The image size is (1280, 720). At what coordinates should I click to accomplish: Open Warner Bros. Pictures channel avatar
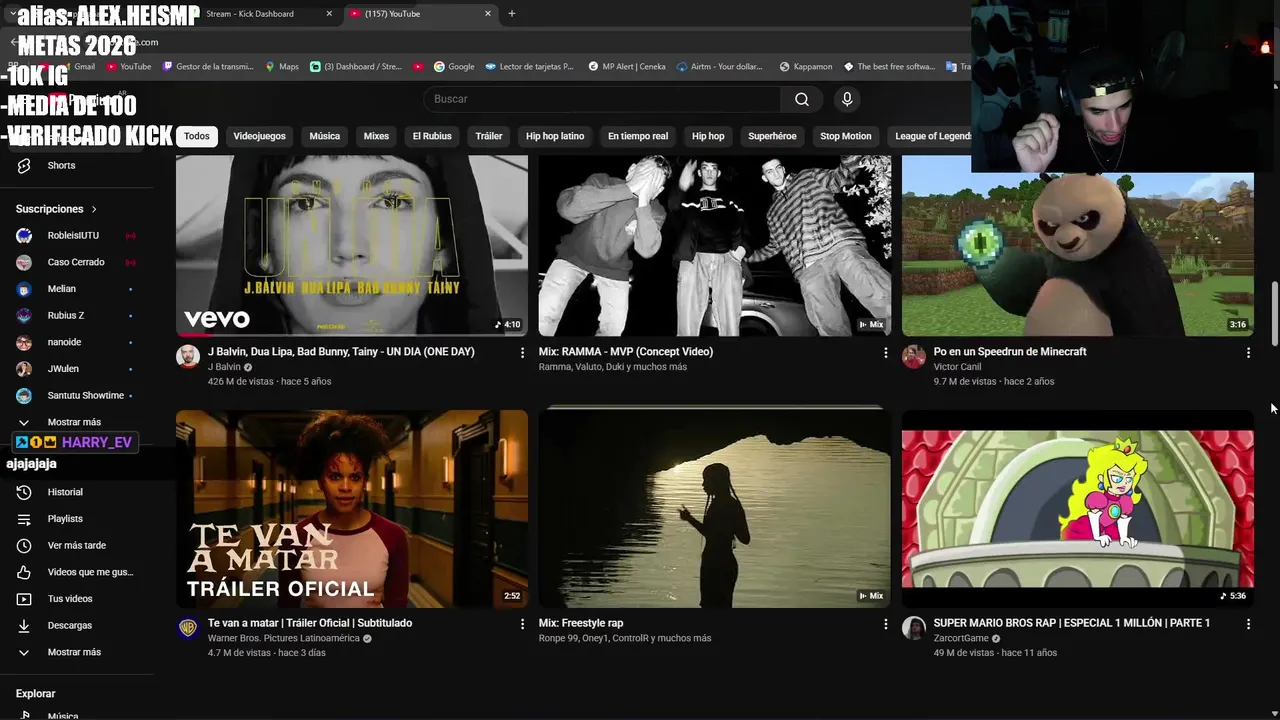[188, 628]
